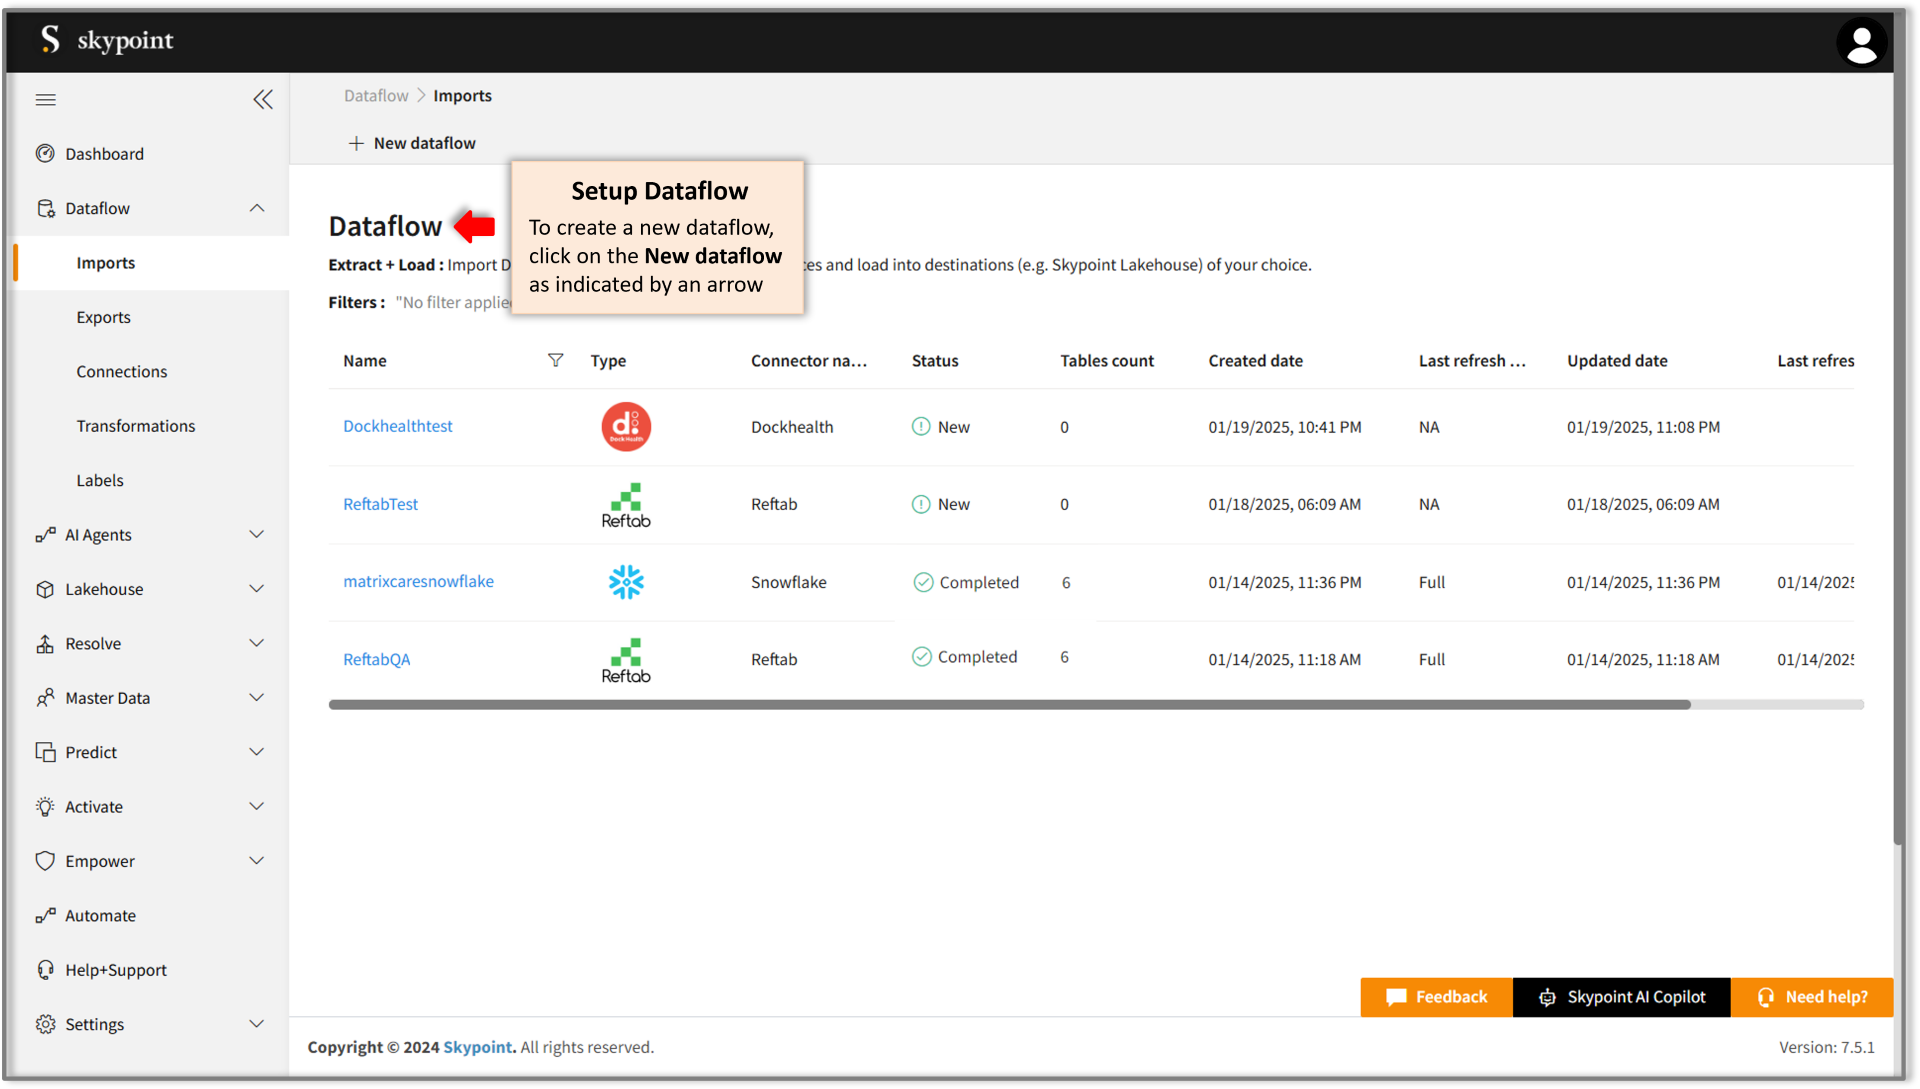
Task: Click the Feedback icon button
Action: tap(1396, 997)
